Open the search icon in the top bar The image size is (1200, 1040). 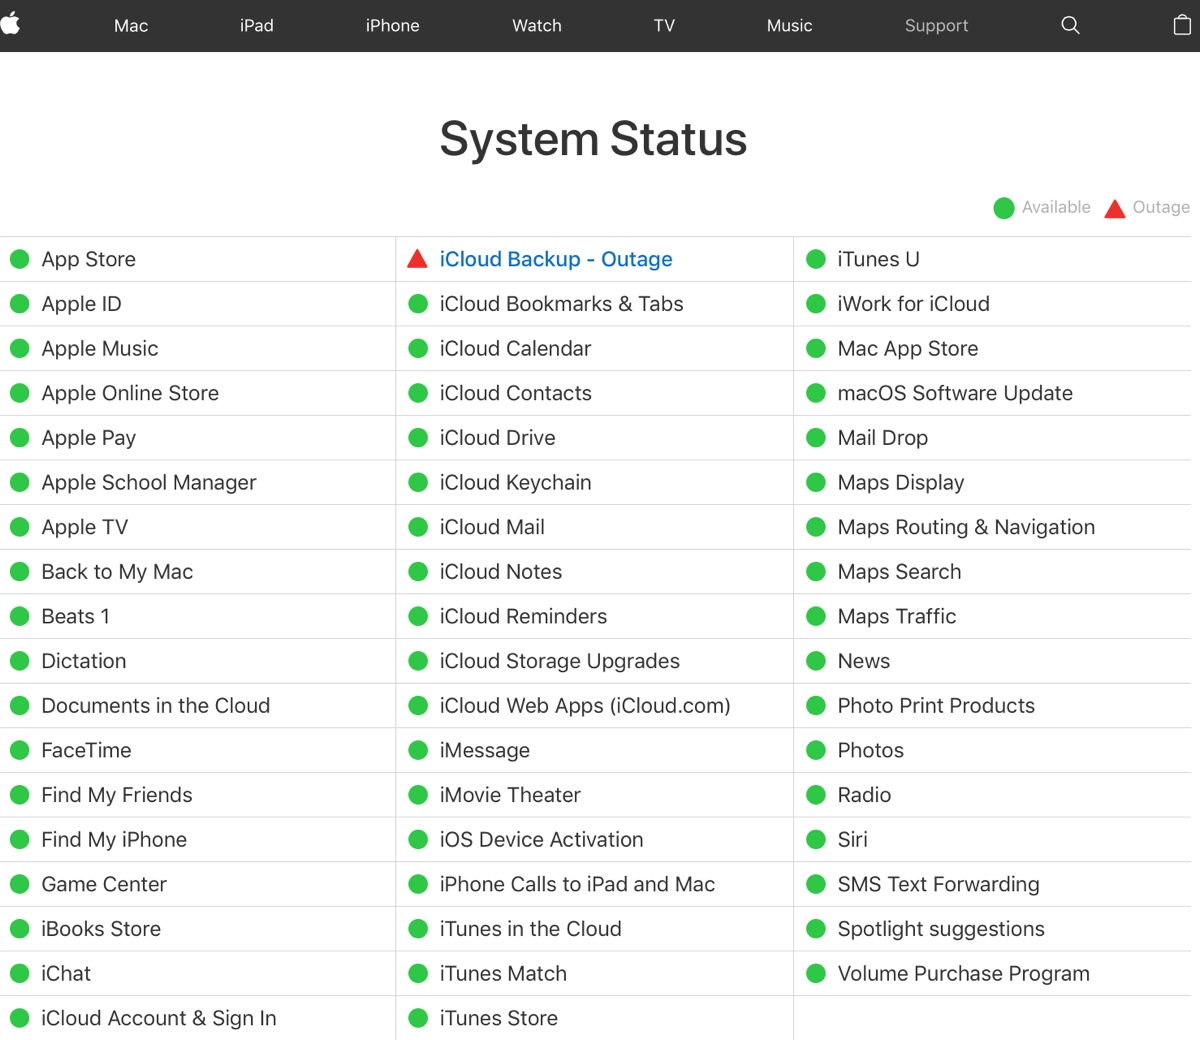pos(1069,25)
